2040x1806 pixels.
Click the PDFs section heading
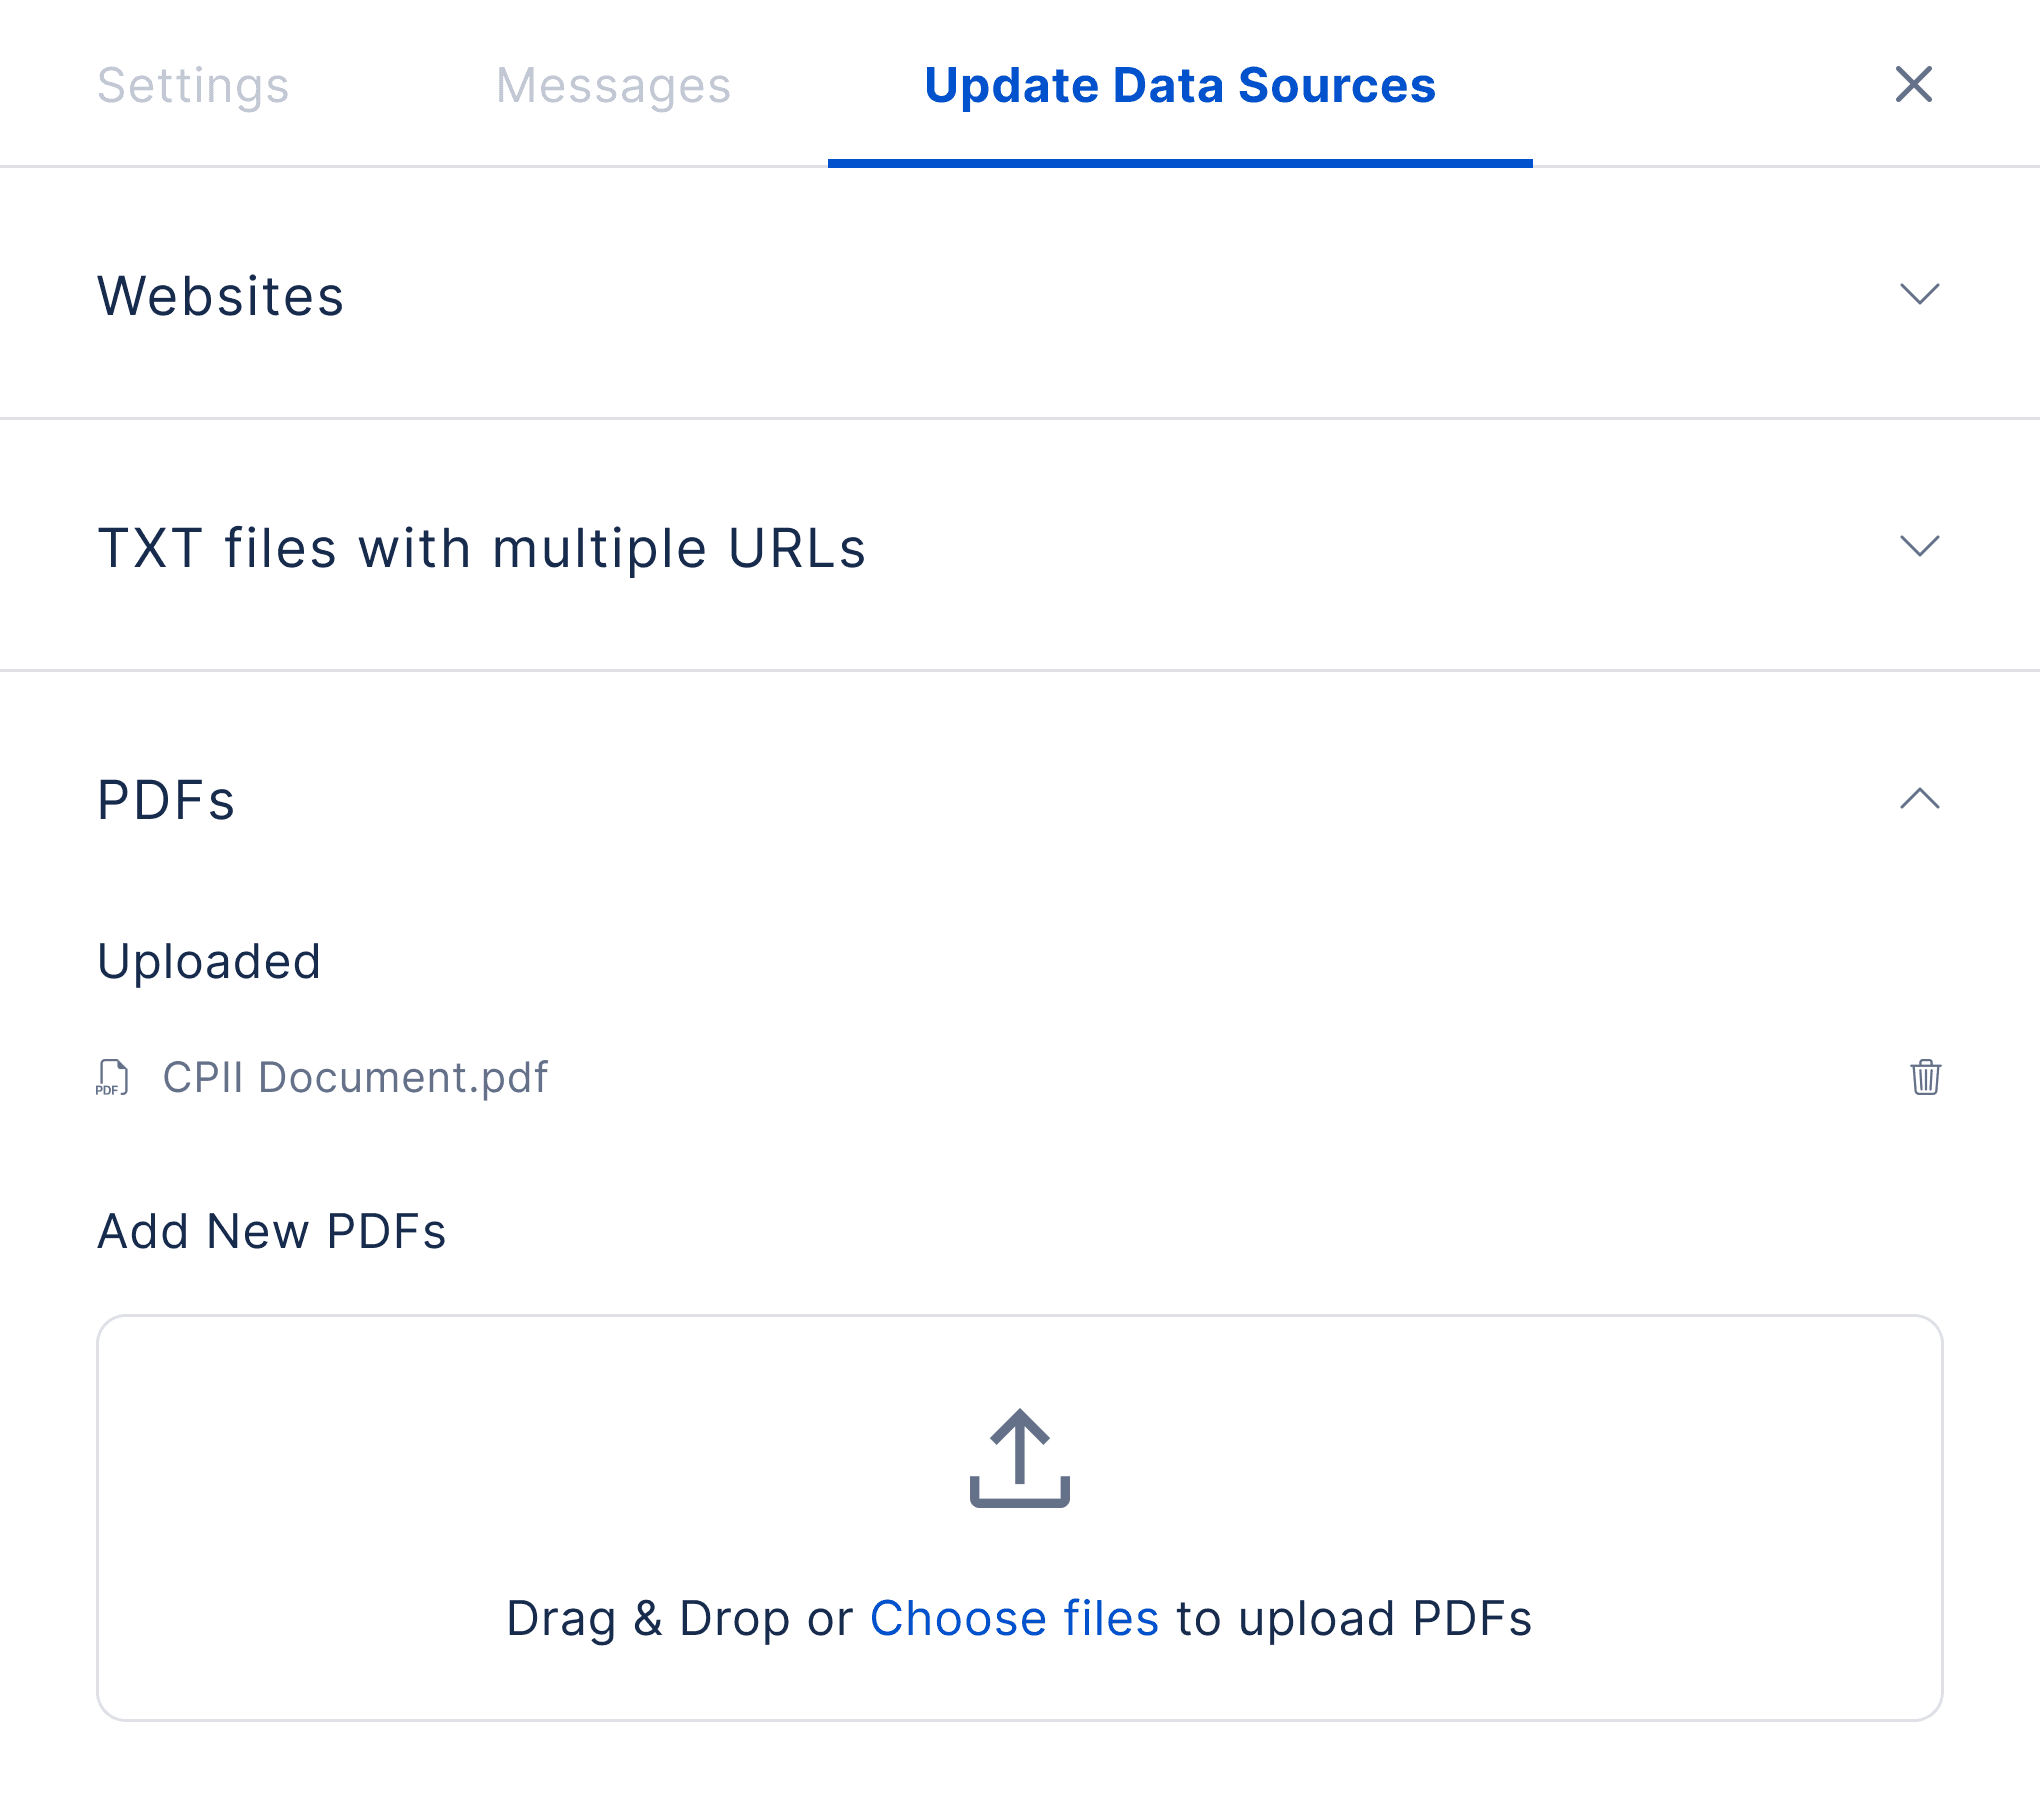tap(166, 800)
